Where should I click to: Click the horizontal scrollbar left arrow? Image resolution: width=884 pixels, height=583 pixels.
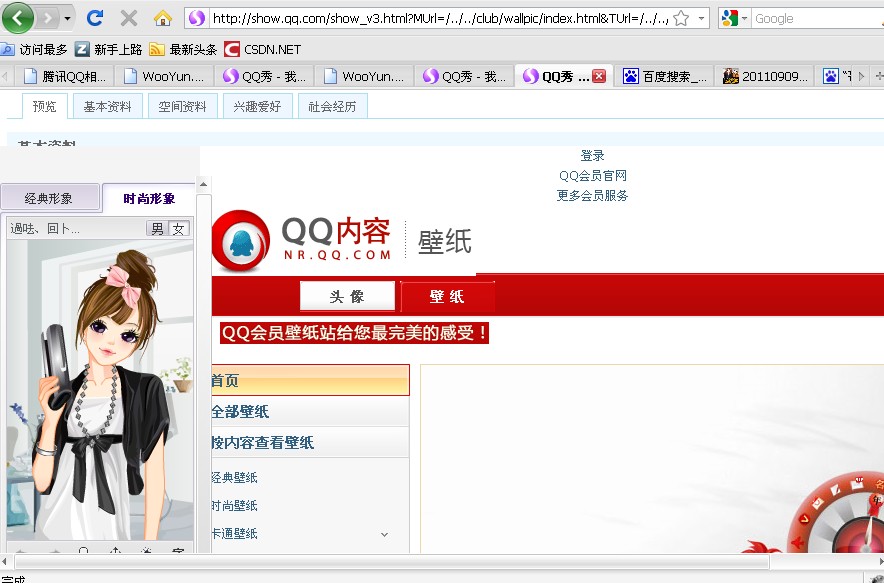pyautogui.click(x=5, y=562)
